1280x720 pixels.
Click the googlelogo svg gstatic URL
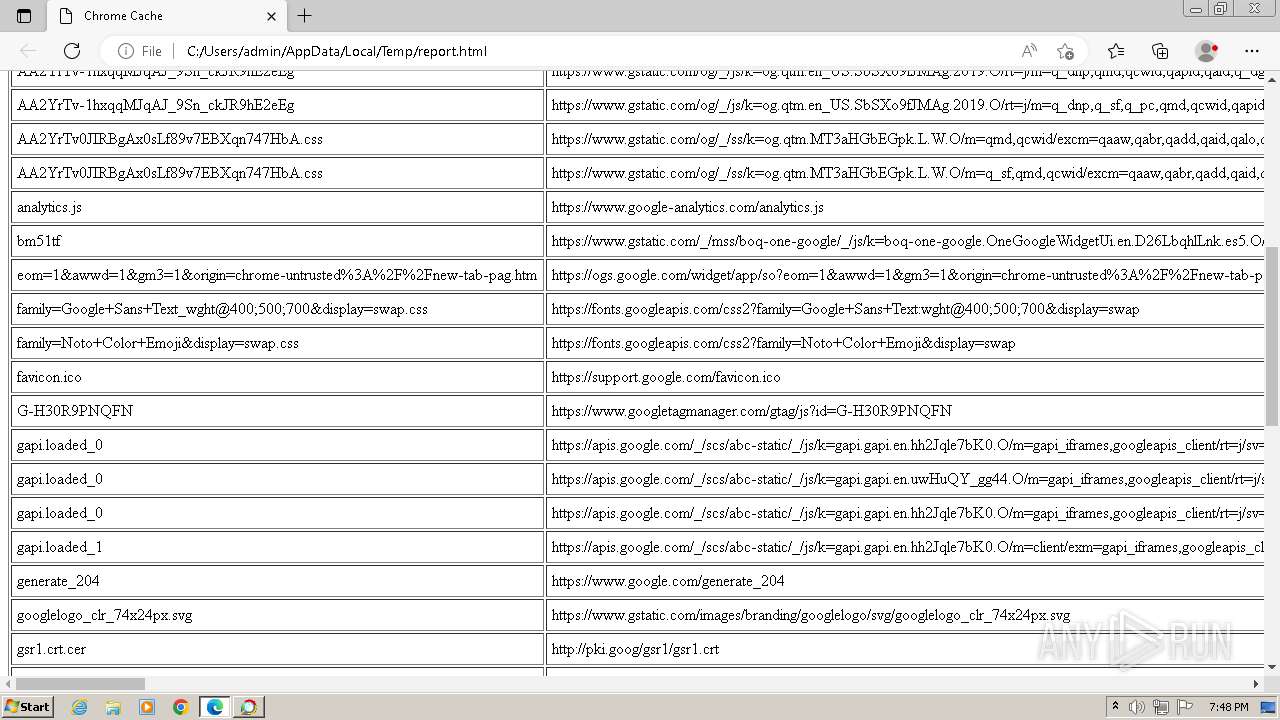click(811, 615)
